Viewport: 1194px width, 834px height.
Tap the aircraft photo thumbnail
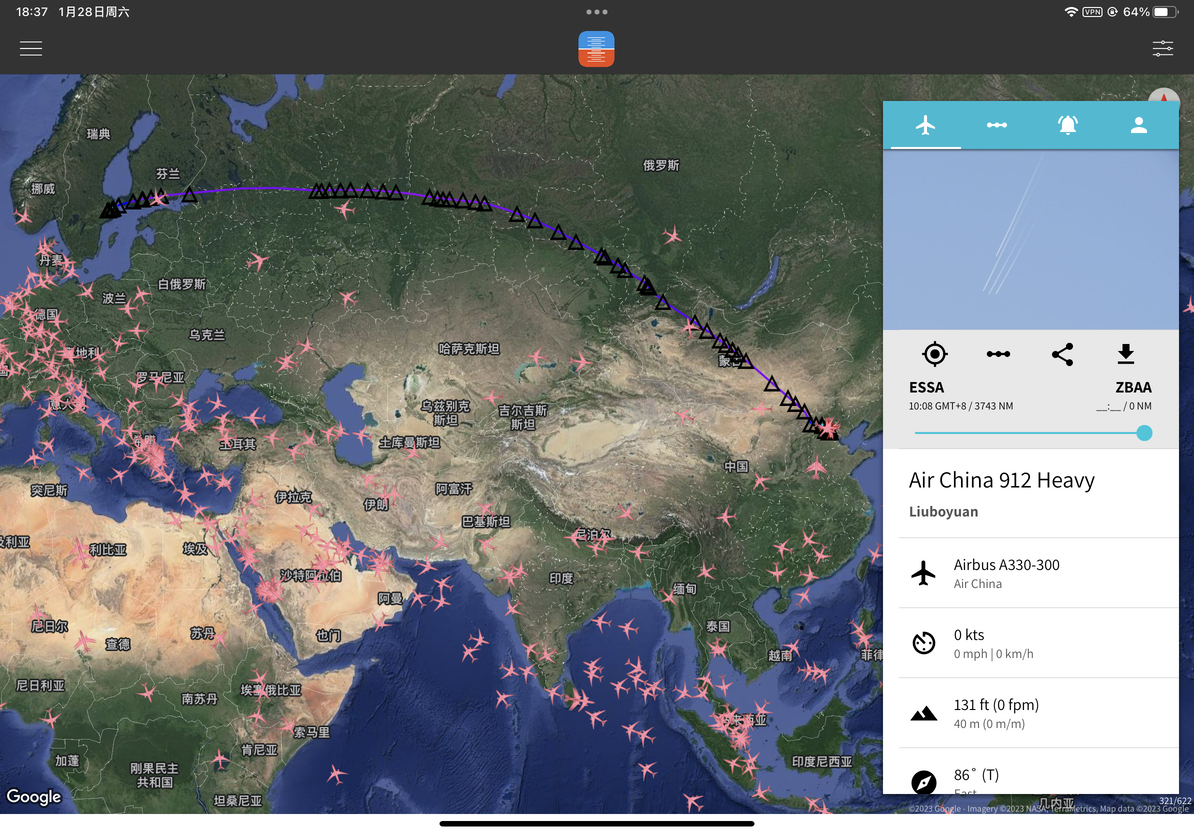pyautogui.click(x=1031, y=240)
